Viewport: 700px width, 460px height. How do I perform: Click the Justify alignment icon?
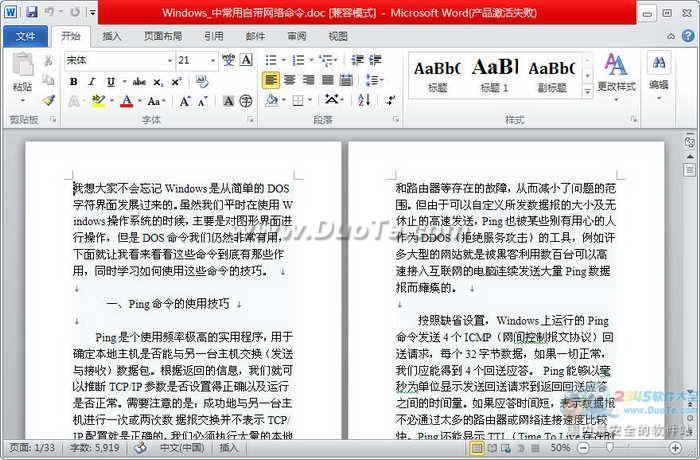coord(328,80)
